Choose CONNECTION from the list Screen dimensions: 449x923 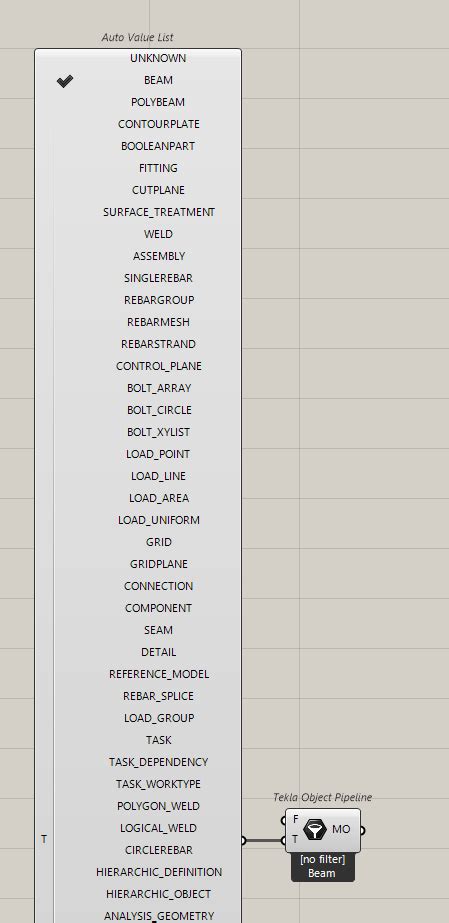158,586
